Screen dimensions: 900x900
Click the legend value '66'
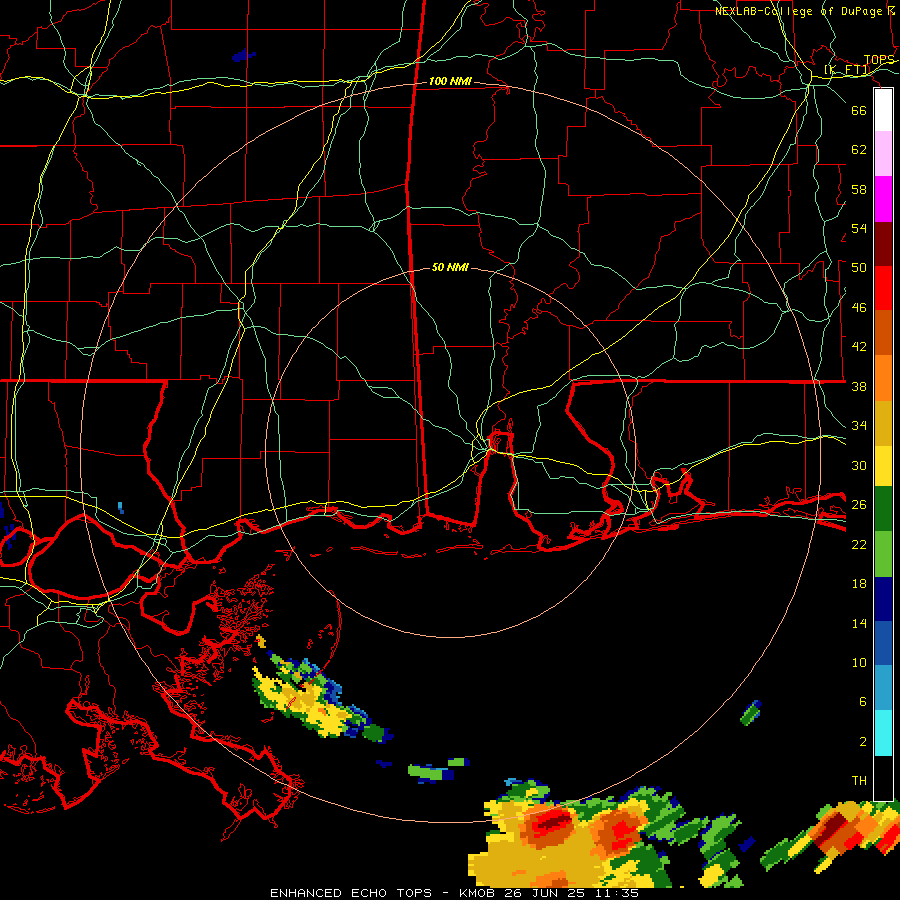pyautogui.click(x=859, y=110)
